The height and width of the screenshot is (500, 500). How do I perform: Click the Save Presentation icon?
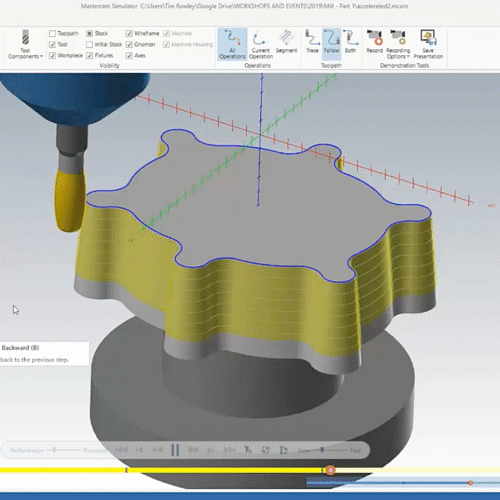[428, 44]
